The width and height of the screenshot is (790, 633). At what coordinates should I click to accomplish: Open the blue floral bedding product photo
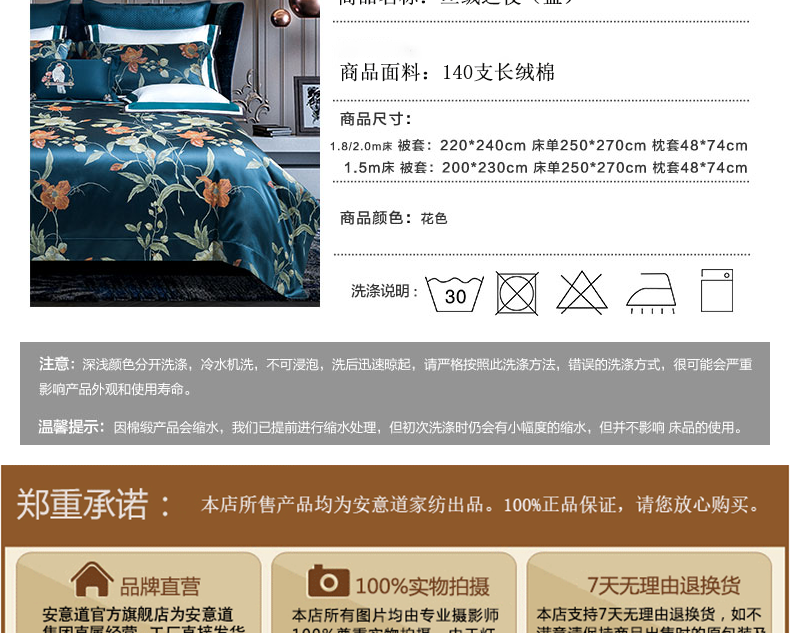tap(175, 153)
